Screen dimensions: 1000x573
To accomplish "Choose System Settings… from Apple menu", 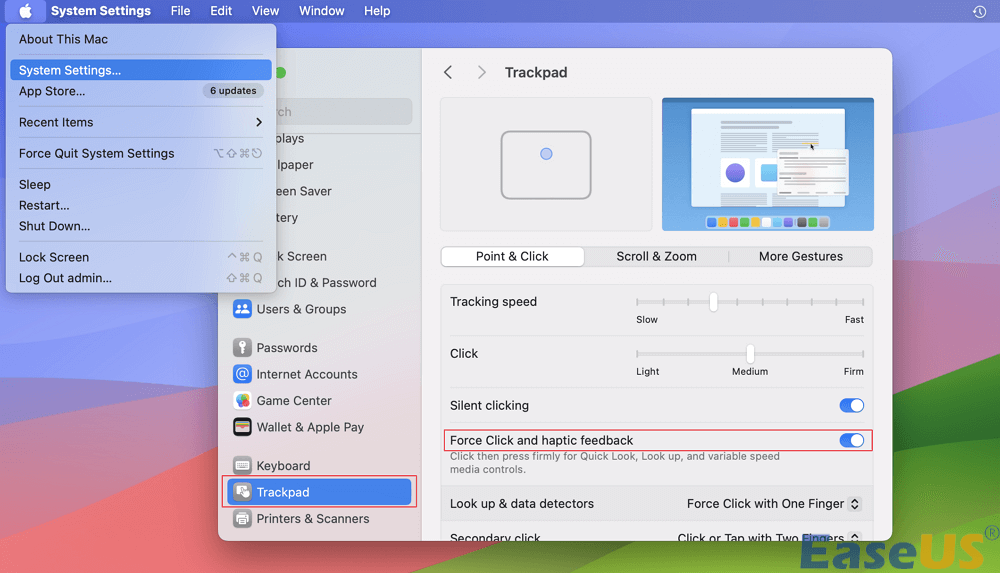I will pos(141,70).
